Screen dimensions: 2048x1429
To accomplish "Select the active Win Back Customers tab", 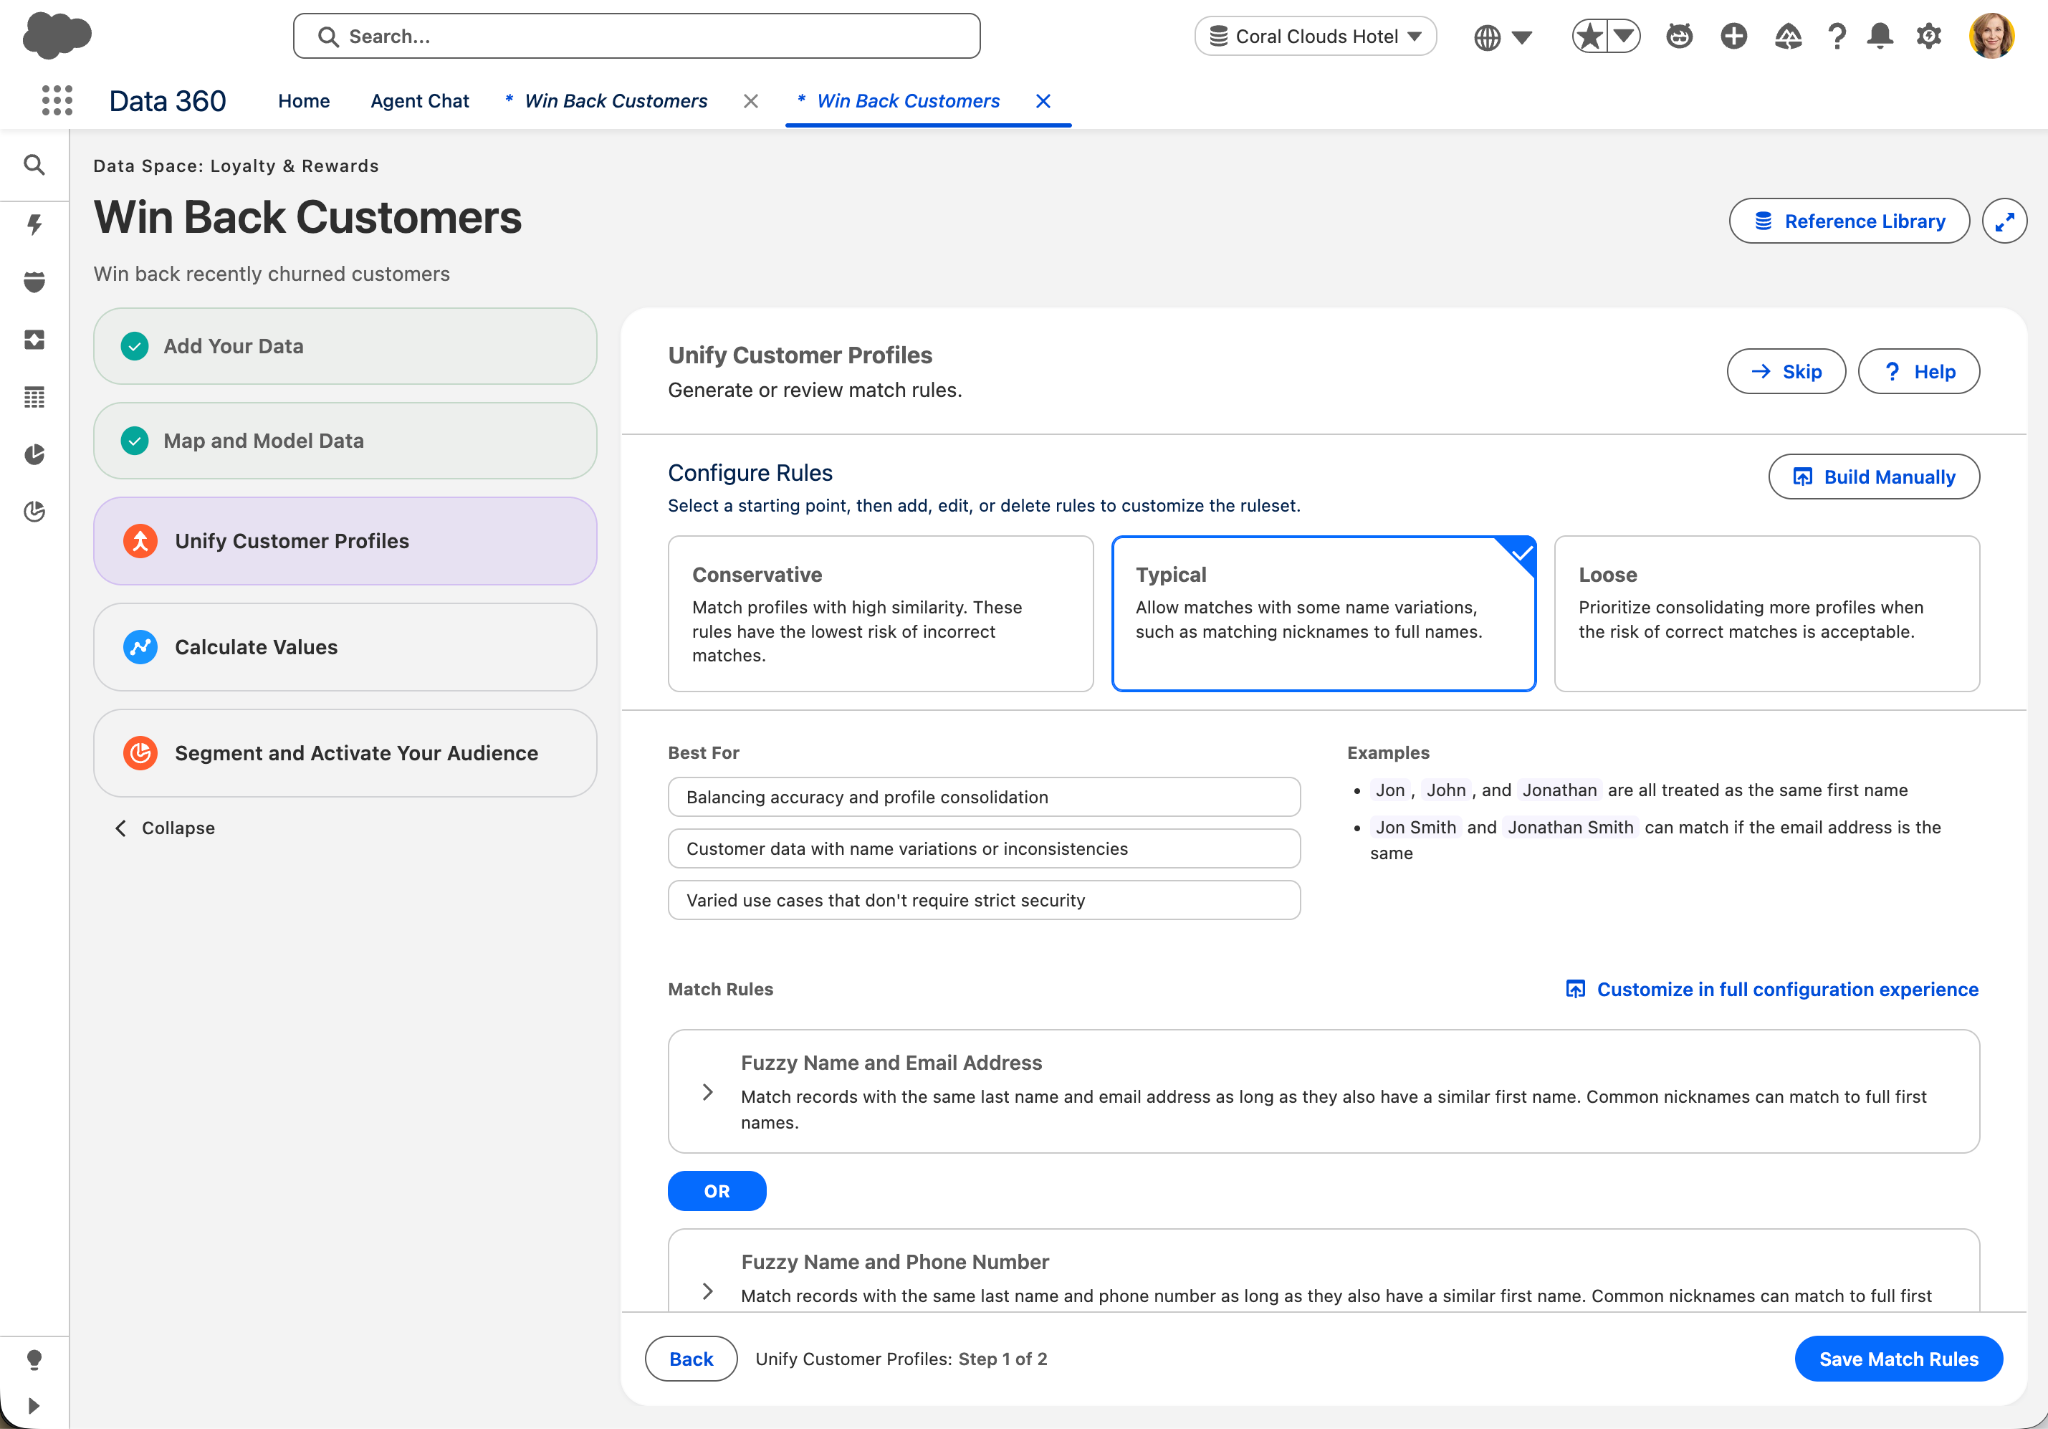I will click(908, 101).
